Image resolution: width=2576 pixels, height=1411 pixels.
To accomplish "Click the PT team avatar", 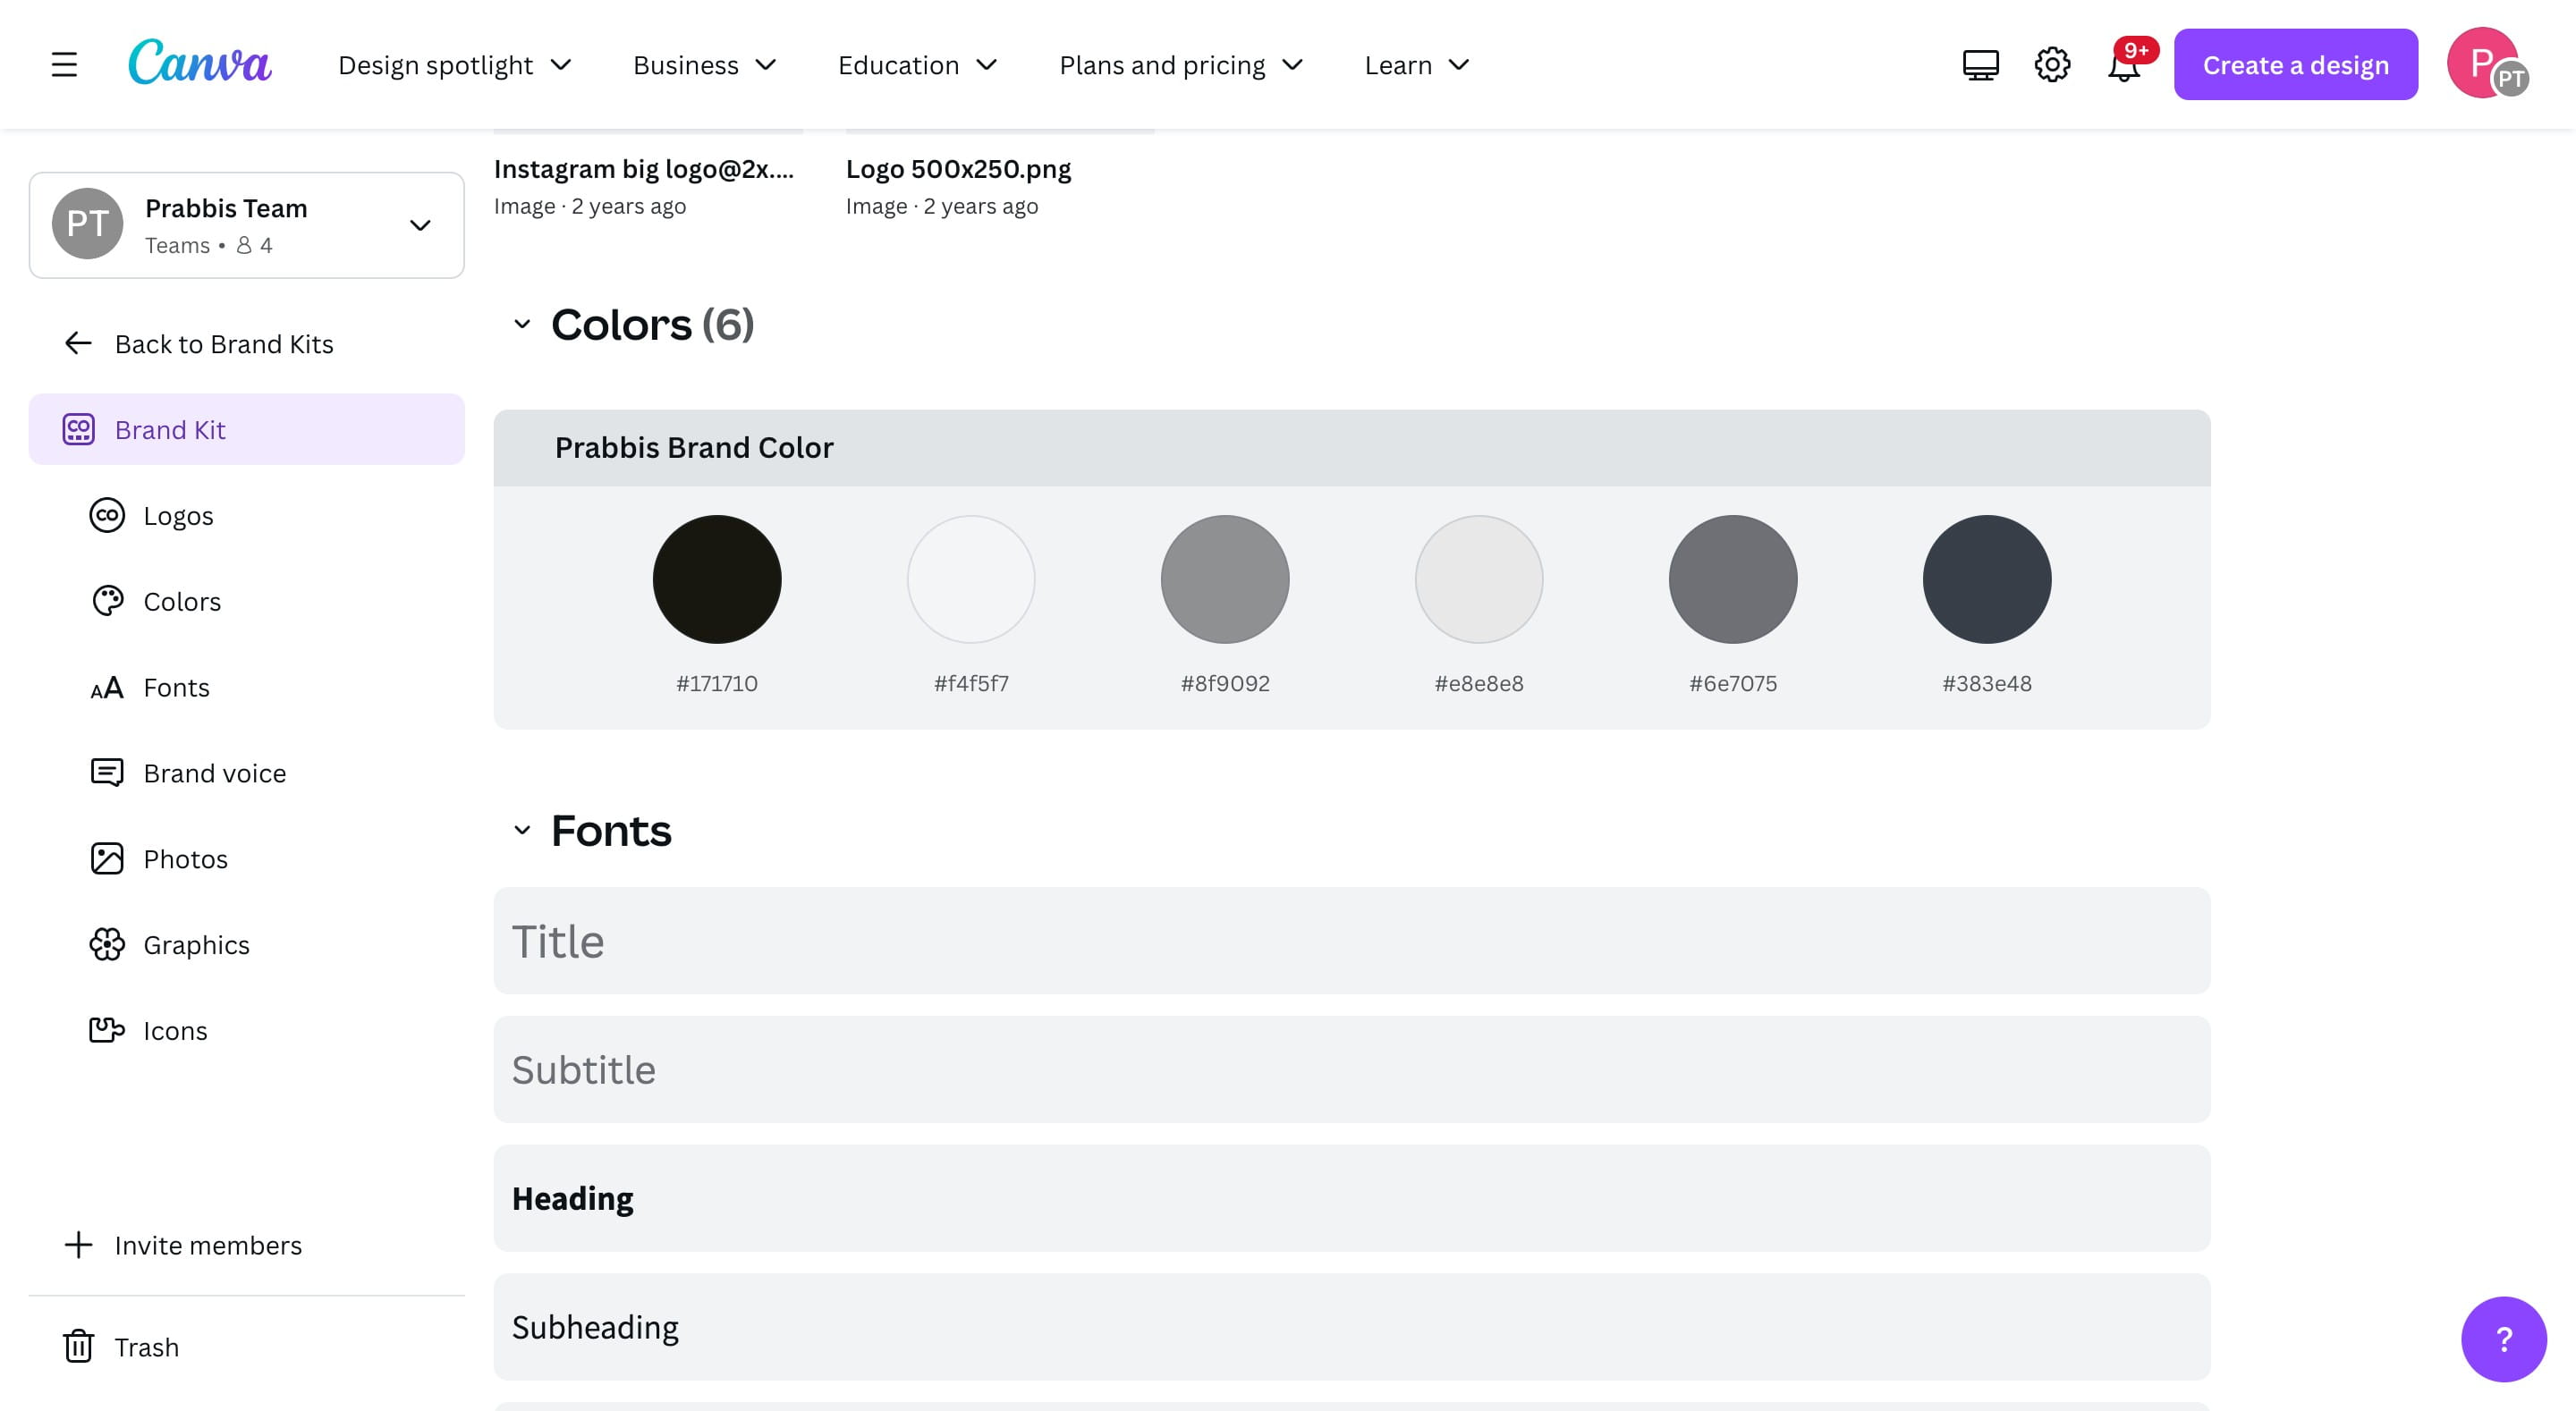I will tap(87, 223).
